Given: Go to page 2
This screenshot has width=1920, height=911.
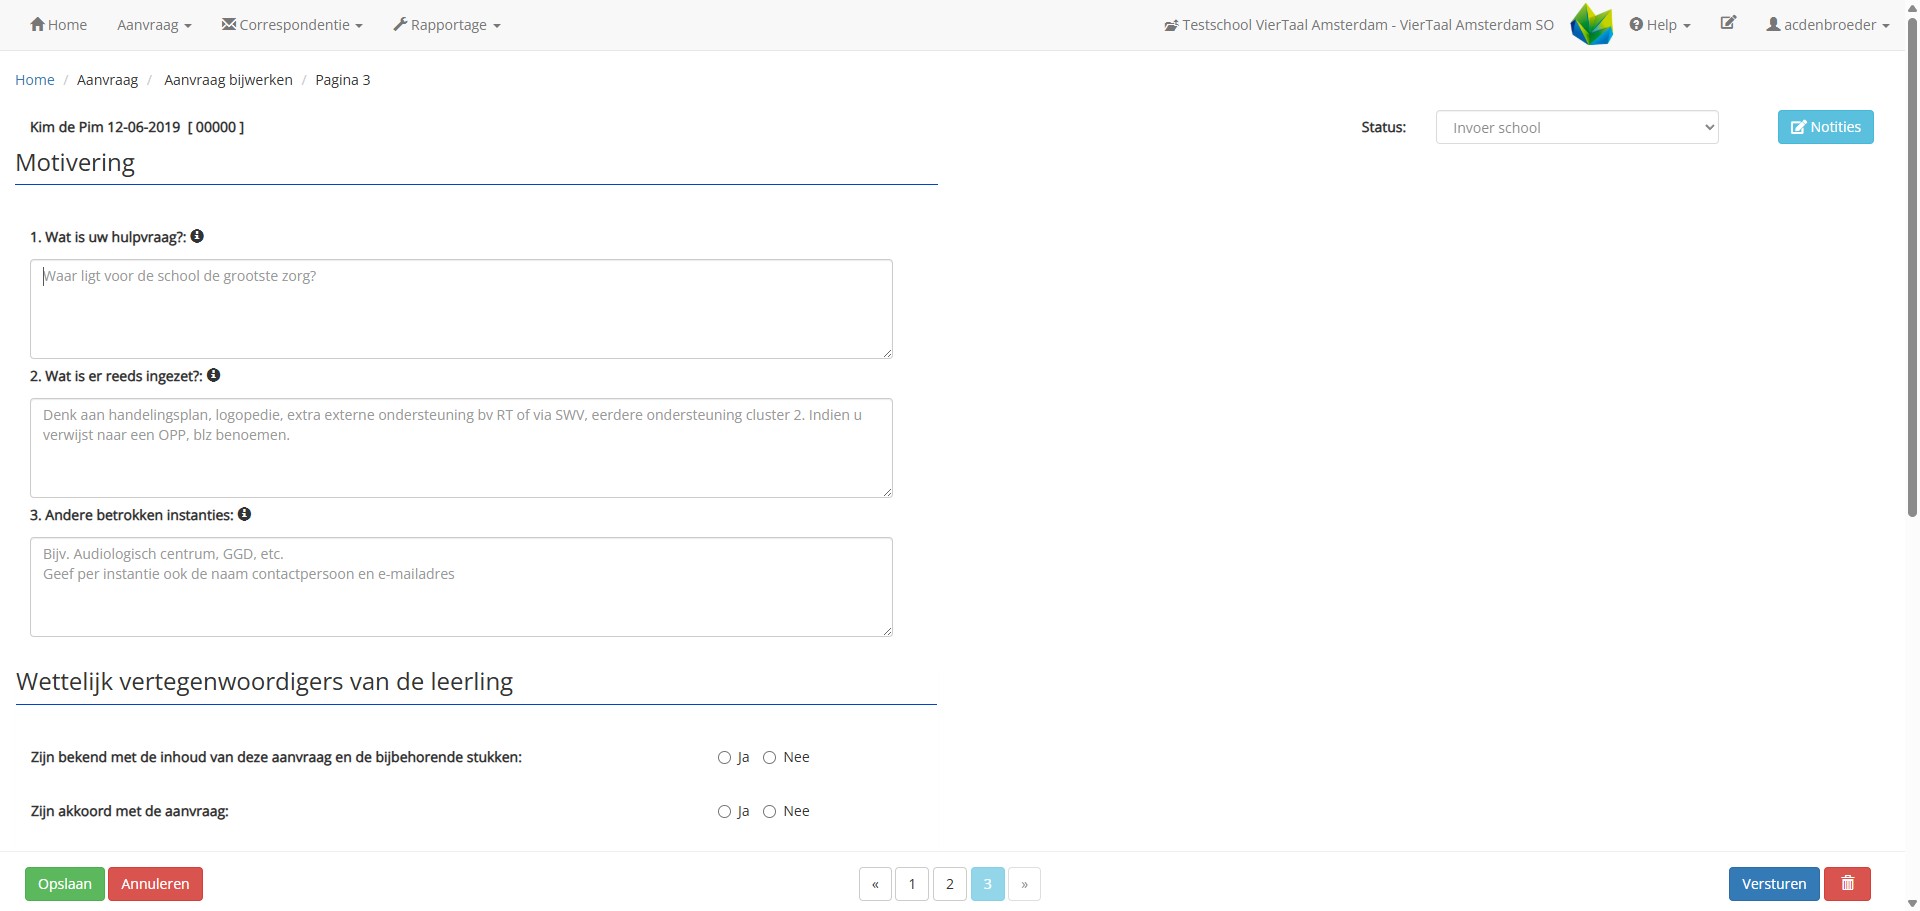Looking at the screenshot, I should point(950,884).
